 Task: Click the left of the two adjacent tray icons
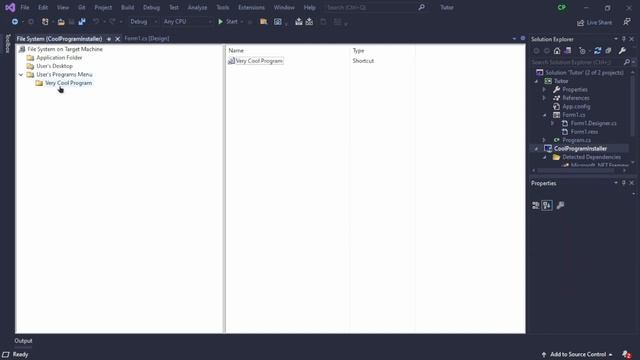[x=299, y=22]
